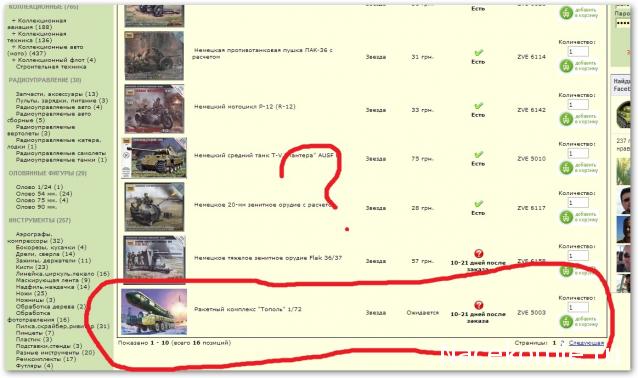The width and height of the screenshot is (638, 378).
Task: Open Пантера tank product thumbnail
Action: point(154,158)
